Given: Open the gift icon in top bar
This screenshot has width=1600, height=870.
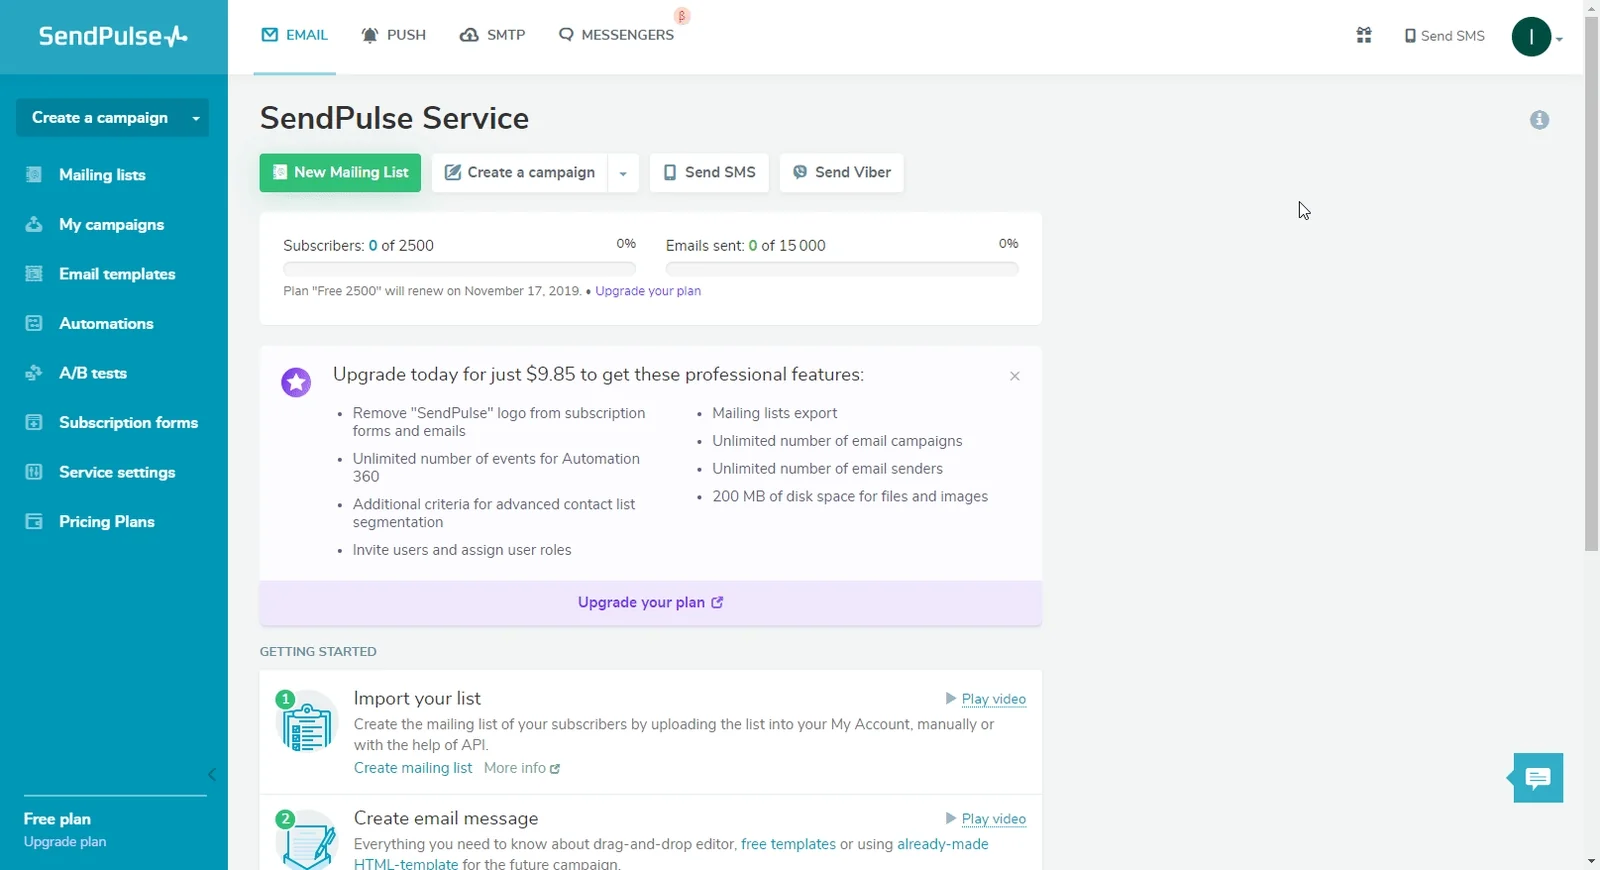Looking at the screenshot, I should tap(1364, 36).
